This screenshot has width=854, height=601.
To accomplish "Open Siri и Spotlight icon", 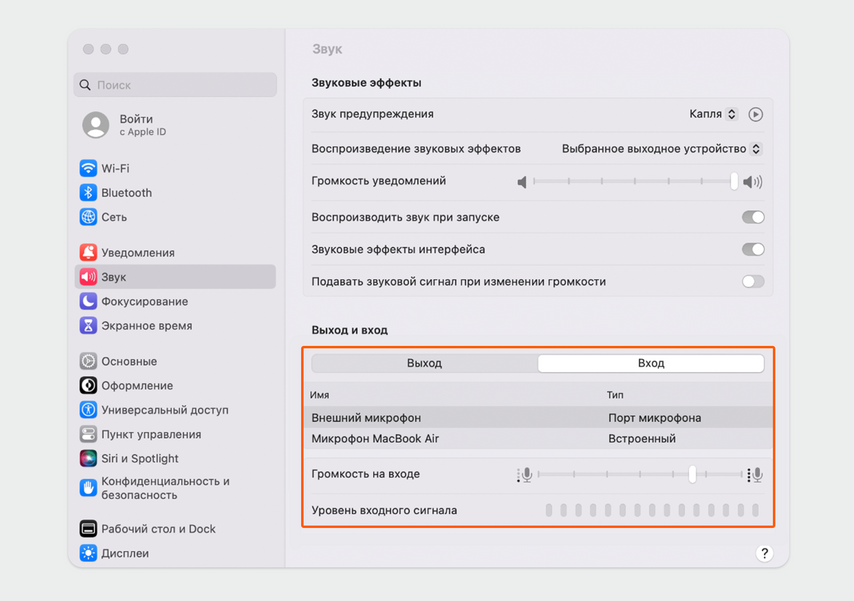I will pyautogui.click(x=88, y=458).
